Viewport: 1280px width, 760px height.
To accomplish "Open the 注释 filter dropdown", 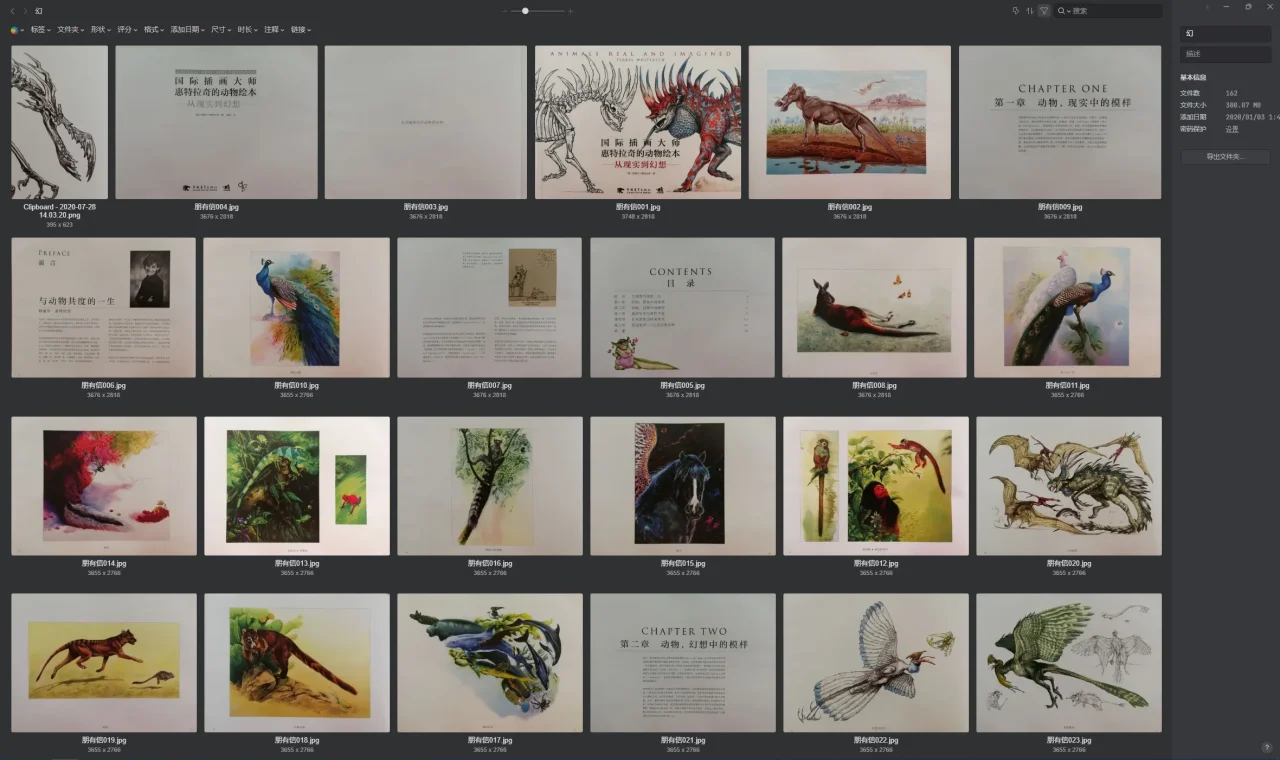I will tap(275, 30).
